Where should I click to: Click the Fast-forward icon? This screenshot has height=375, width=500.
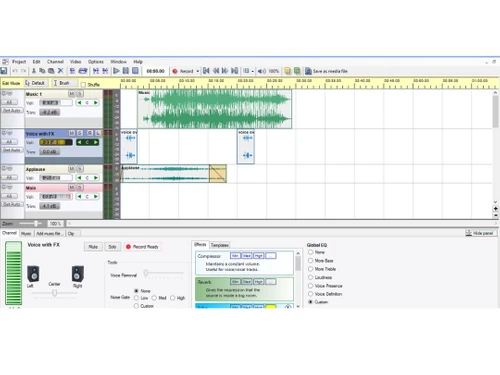(225, 71)
